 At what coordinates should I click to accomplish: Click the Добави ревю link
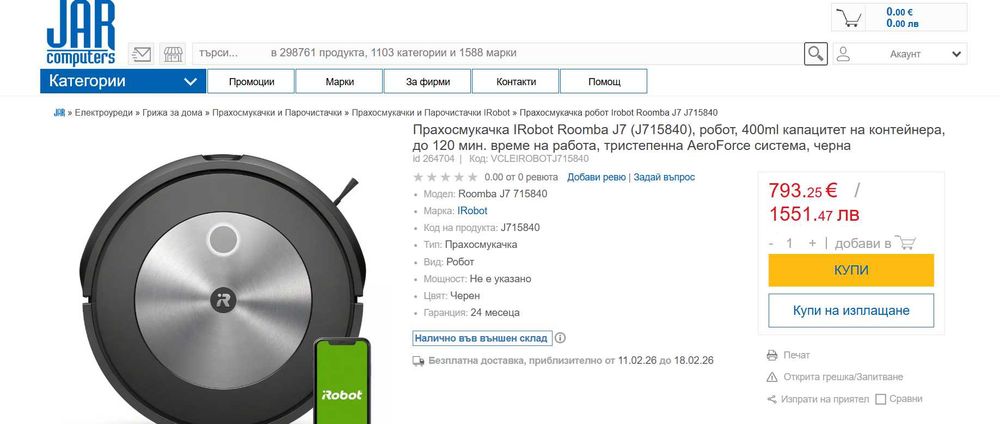[596, 177]
